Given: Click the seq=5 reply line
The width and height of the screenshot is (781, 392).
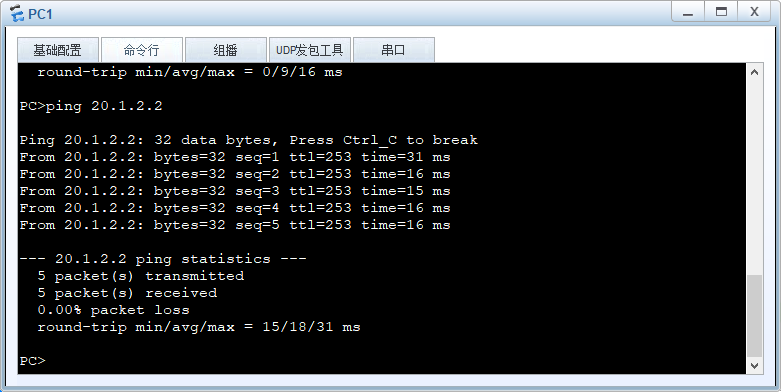Looking at the screenshot, I should 235,225.
